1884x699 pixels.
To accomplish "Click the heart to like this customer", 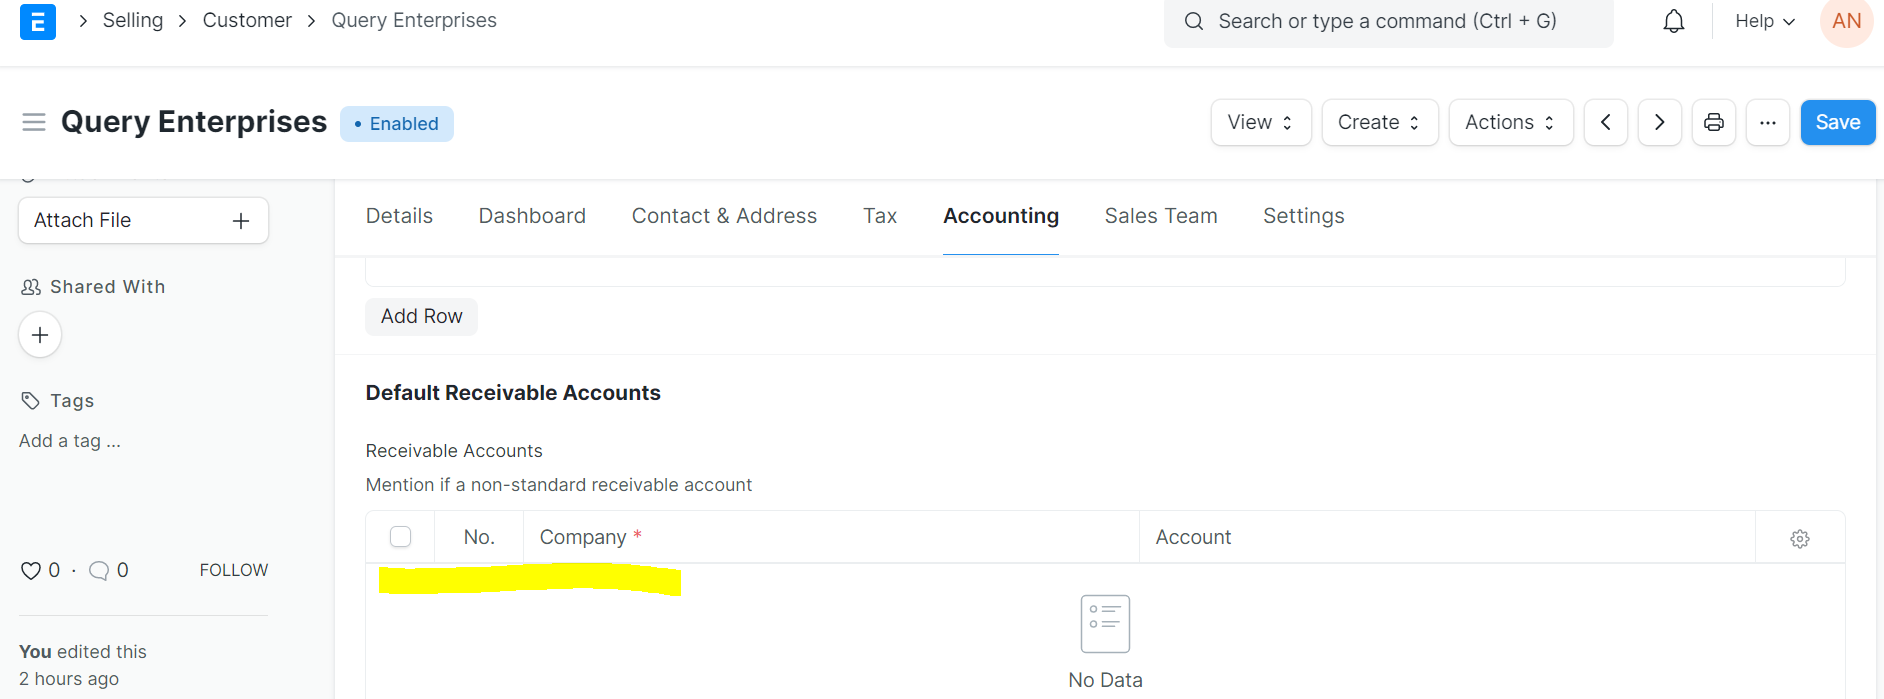I will tap(30, 570).
